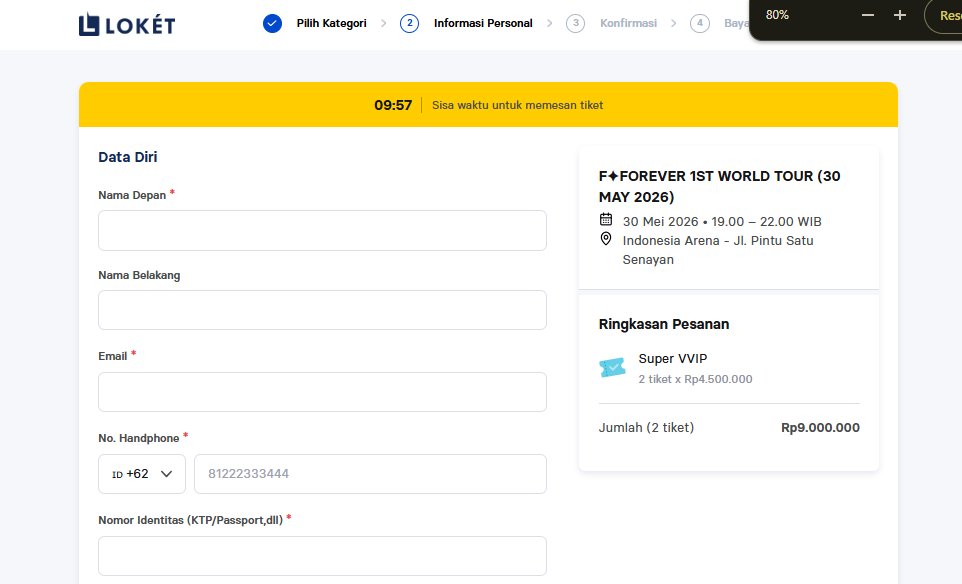The width and height of the screenshot is (962, 584).
Task: Click the Ringkasan Pesanan heading
Action: tap(664, 324)
